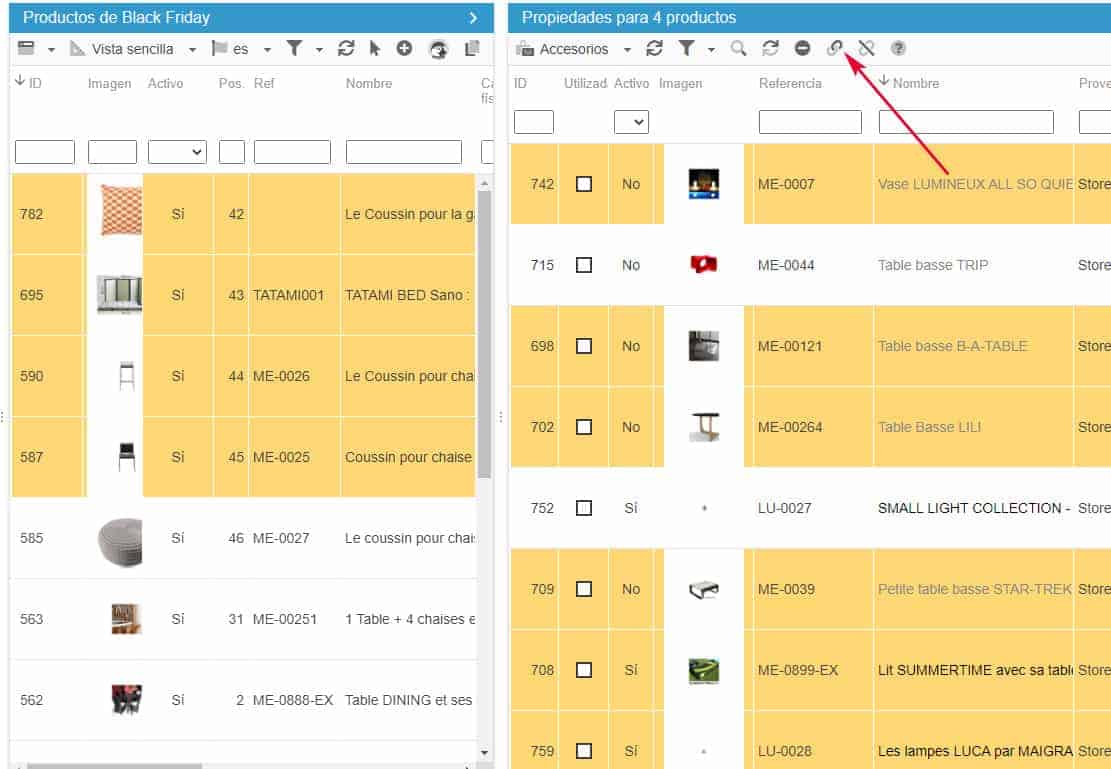Screen dimensions: 1111x769
Task: Select the mouse pointer selection tool
Action: tap(375, 48)
